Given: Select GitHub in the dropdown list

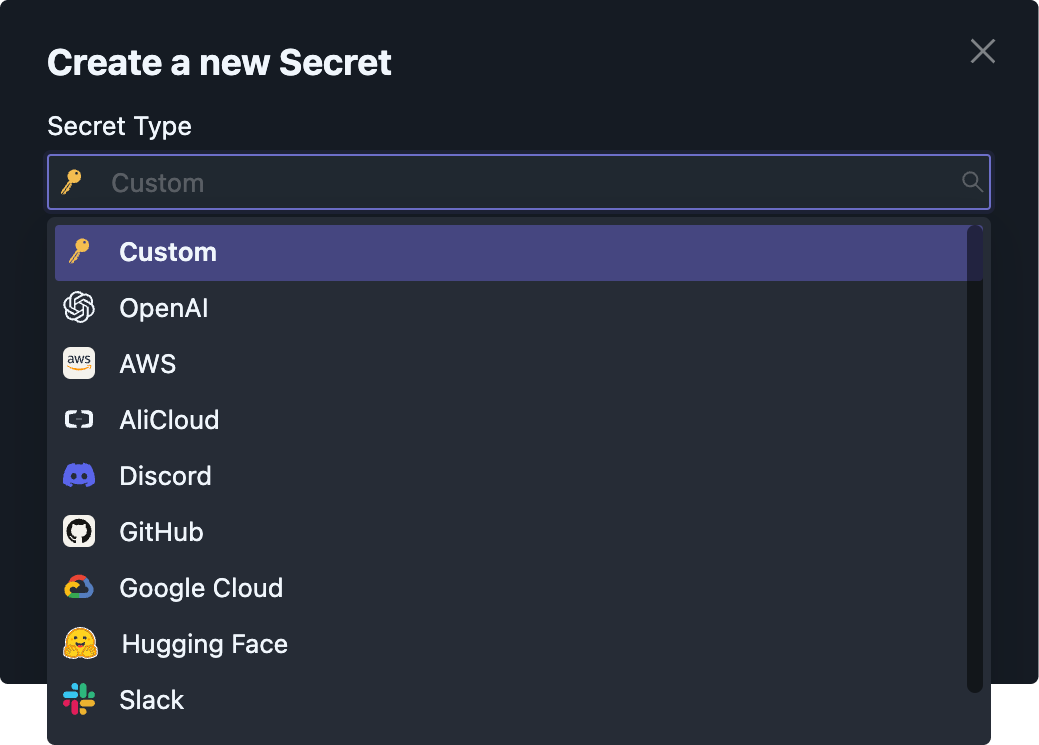Looking at the screenshot, I should 161,532.
